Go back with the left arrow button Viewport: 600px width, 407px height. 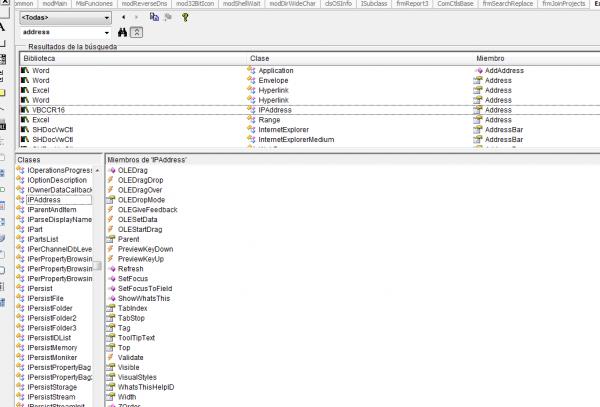tap(123, 17)
